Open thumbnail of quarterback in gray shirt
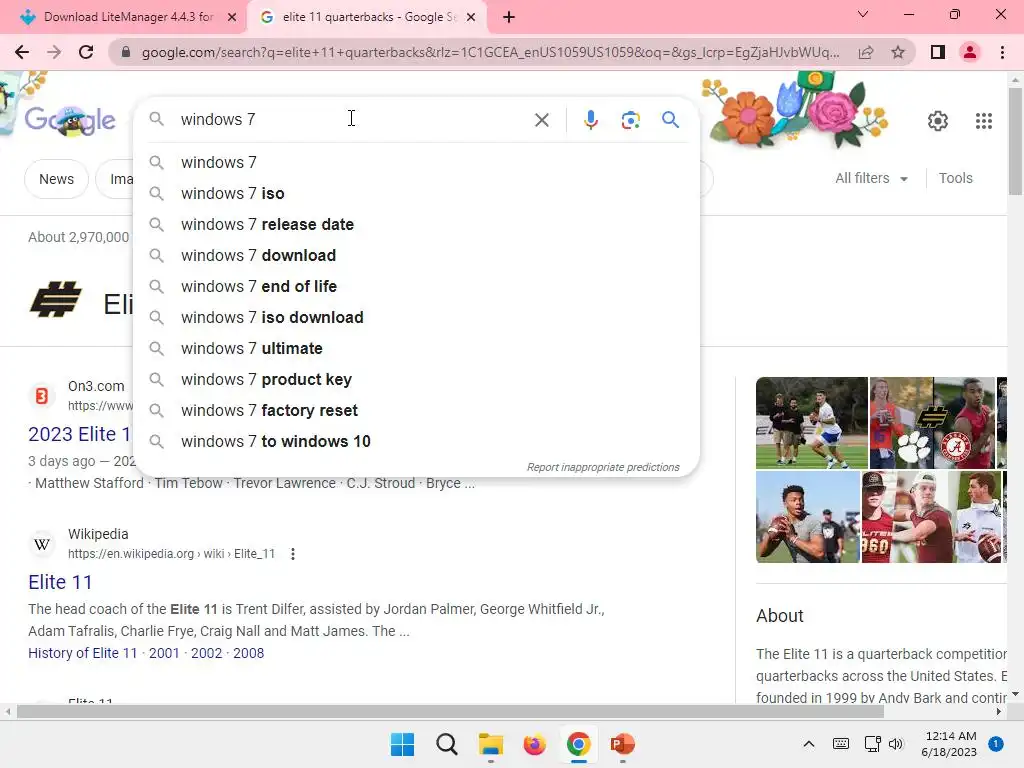Image resolution: width=1024 pixels, height=768 pixels. click(808, 517)
